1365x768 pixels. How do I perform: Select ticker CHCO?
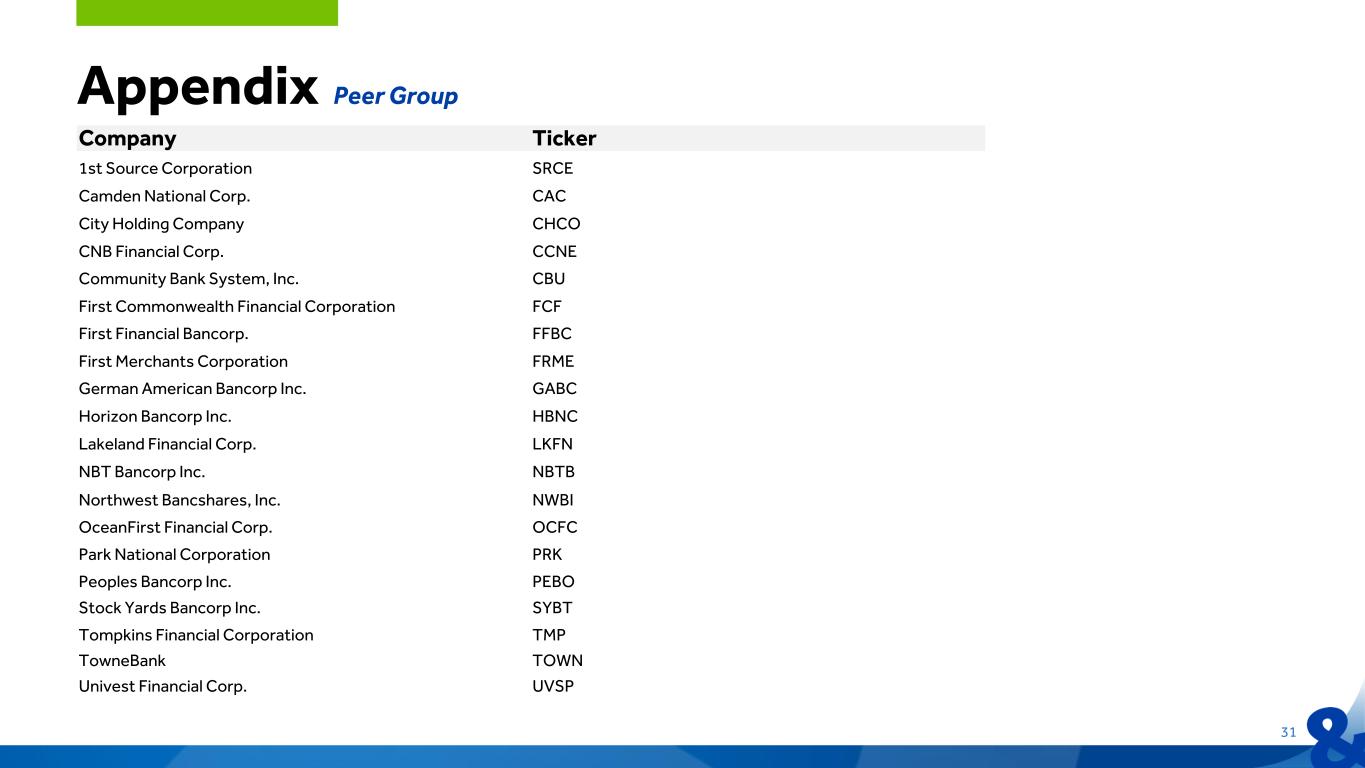click(x=556, y=224)
